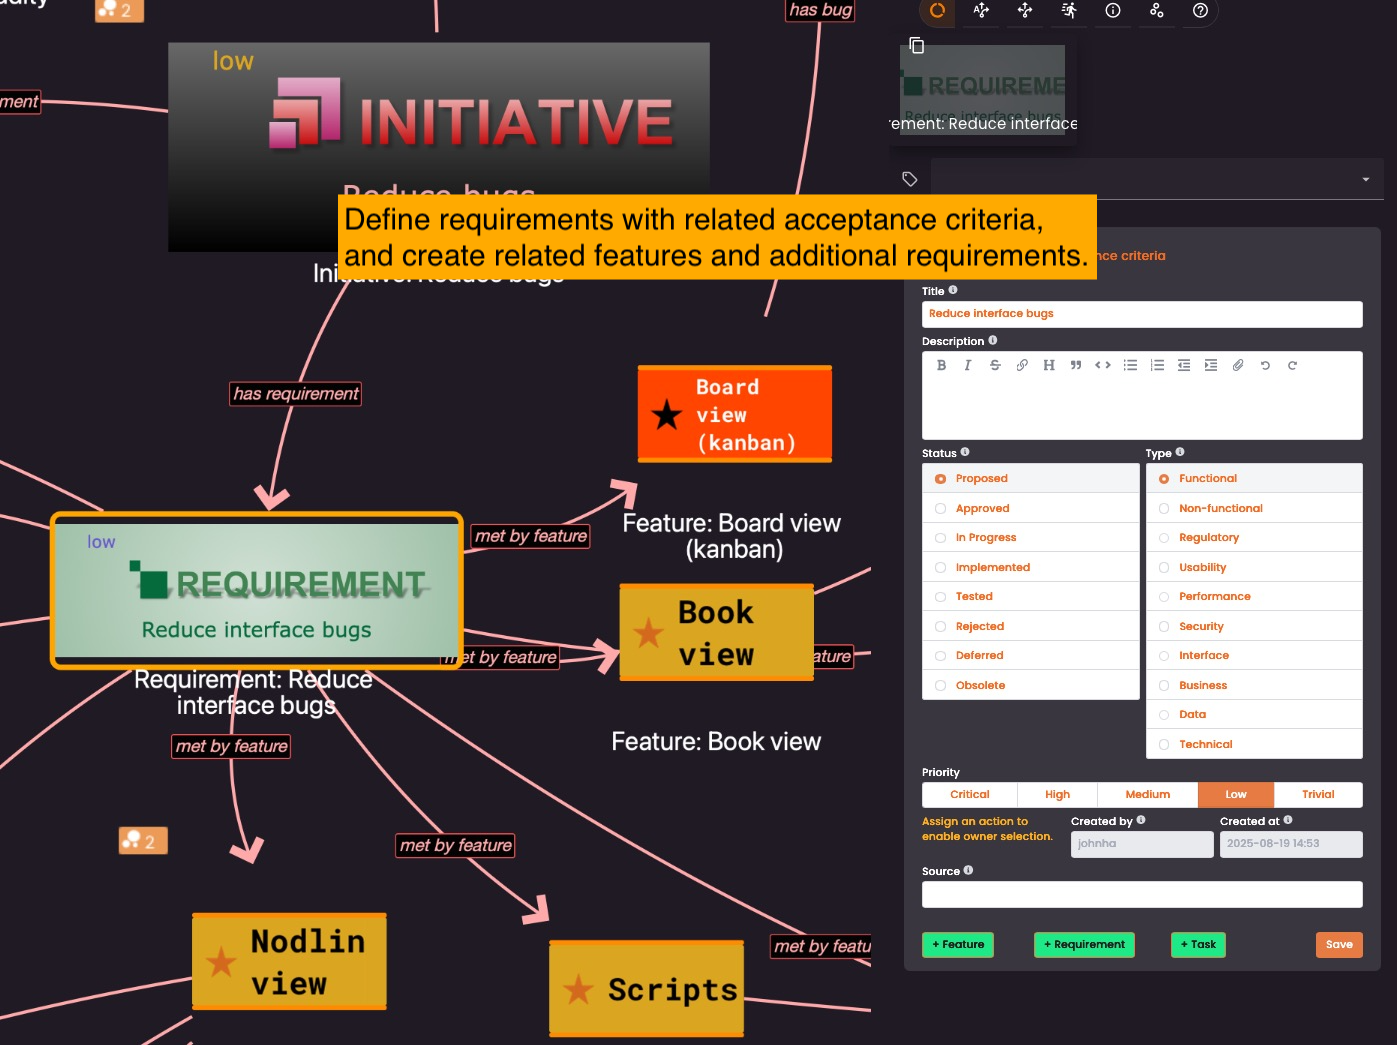Screen dimensions: 1397x1045
Task: Select the Security type radio button
Action: 1164,627
